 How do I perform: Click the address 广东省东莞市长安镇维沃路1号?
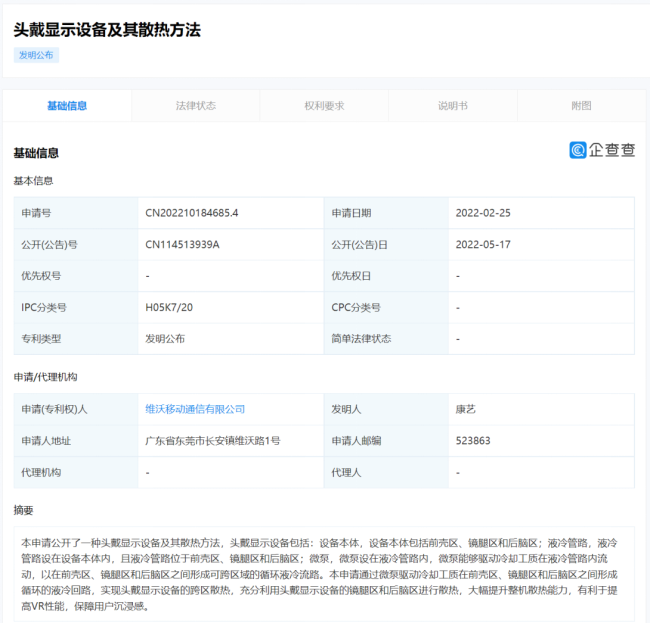point(213,440)
